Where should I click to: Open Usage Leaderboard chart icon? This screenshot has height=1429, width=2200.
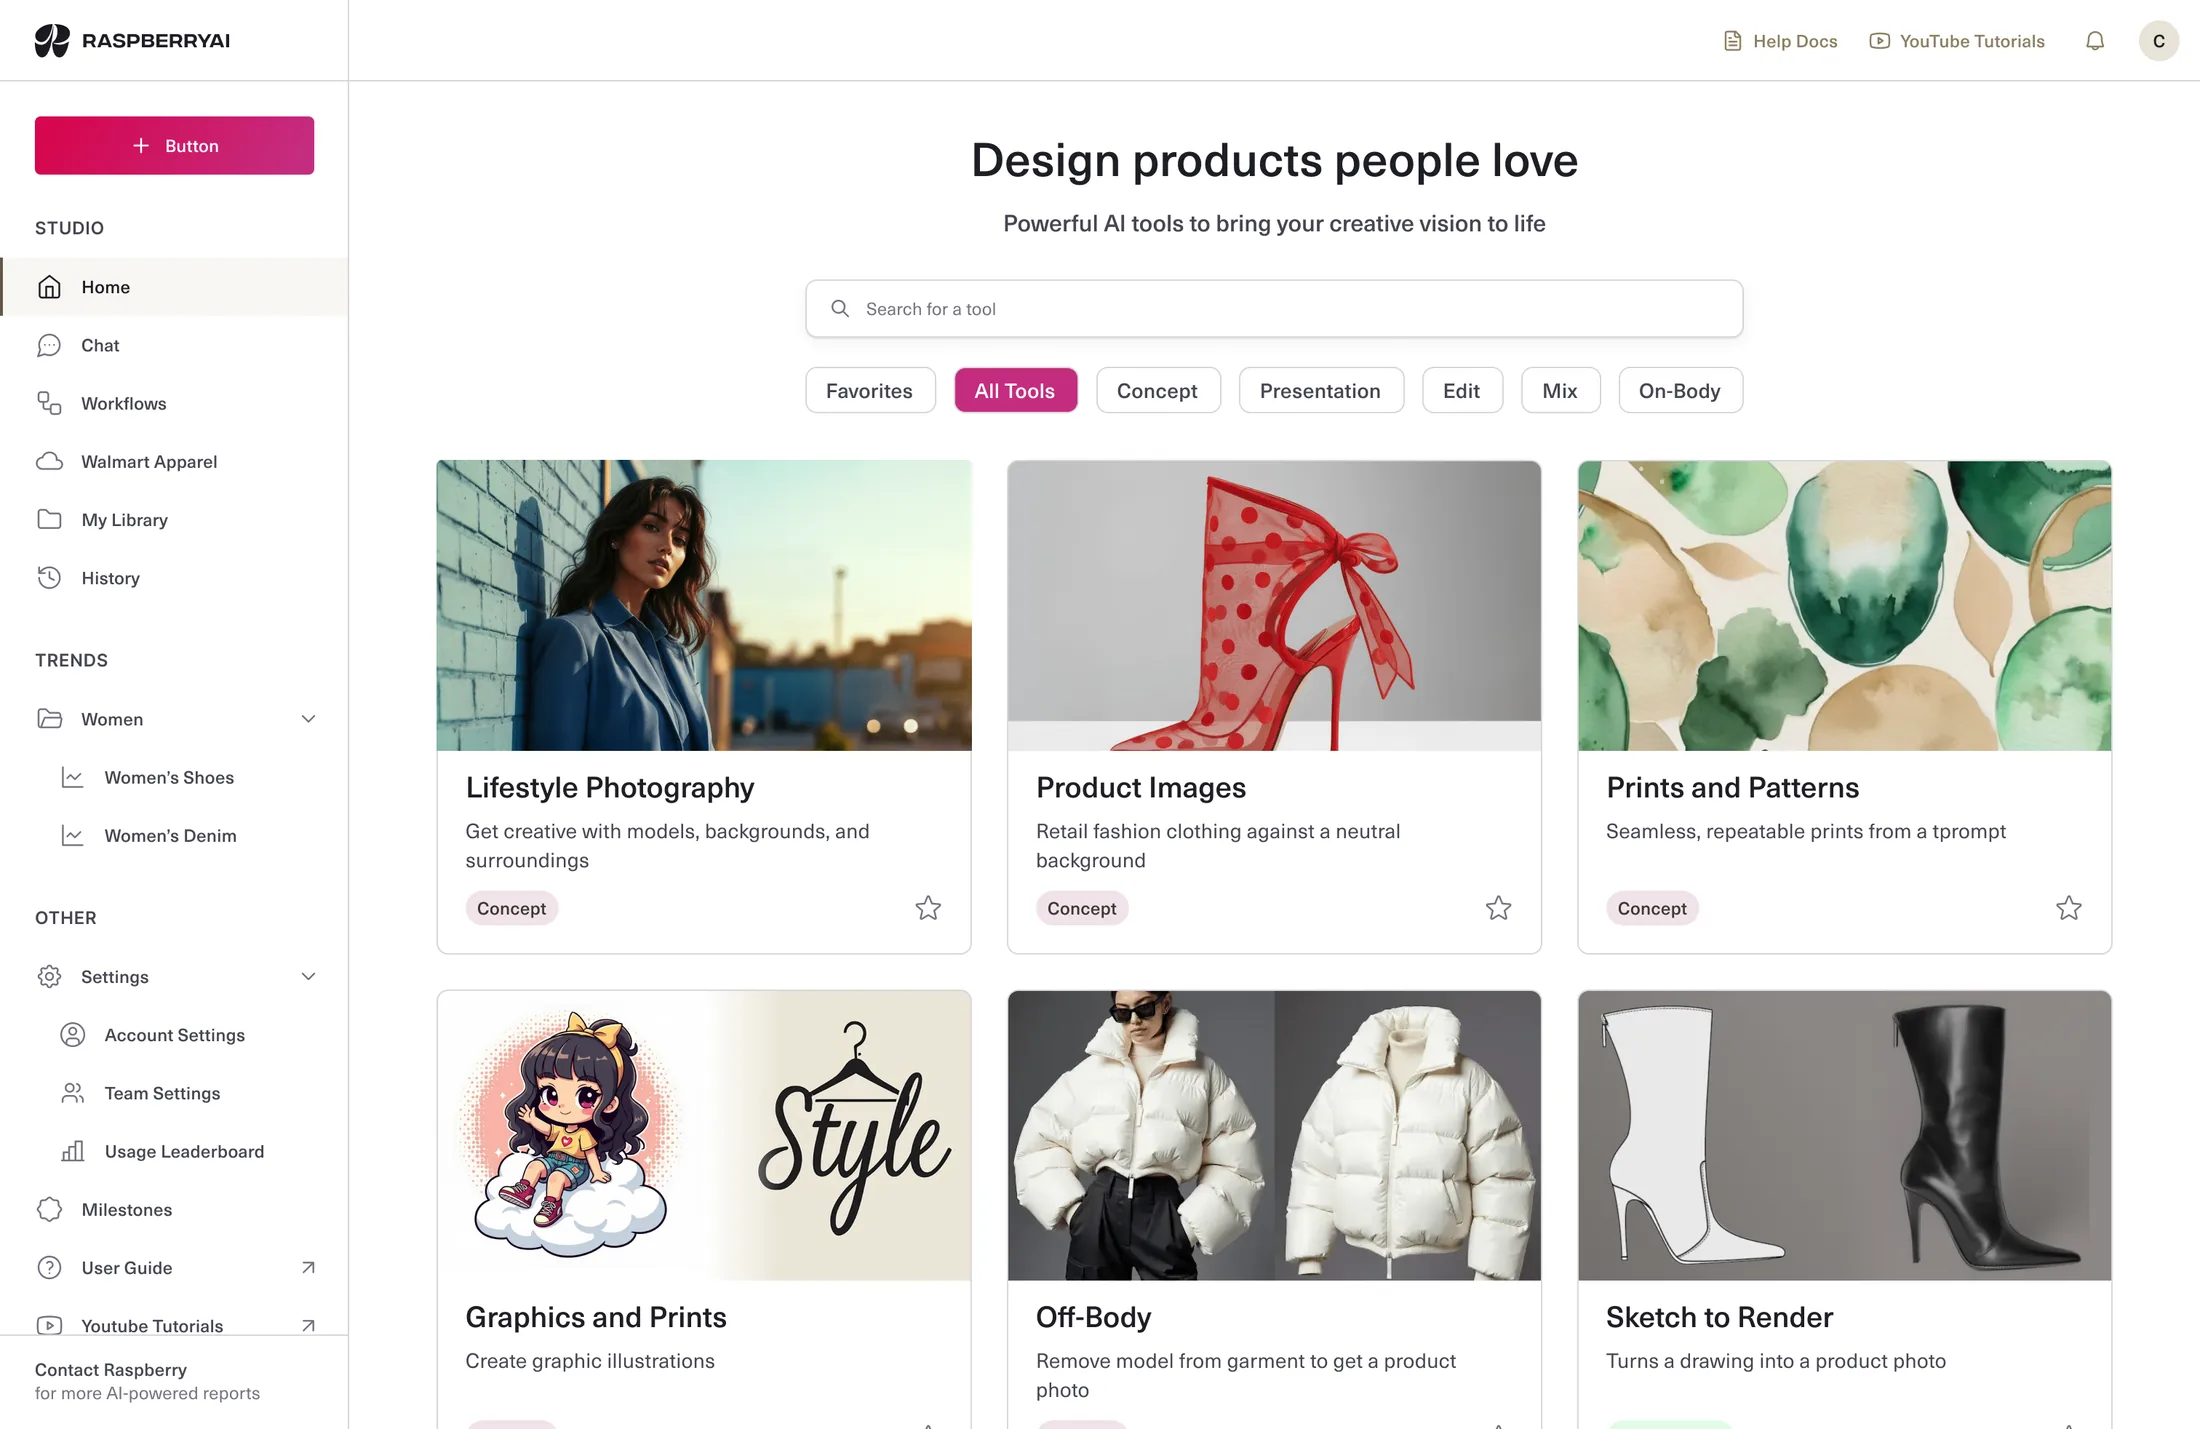[73, 1151]
